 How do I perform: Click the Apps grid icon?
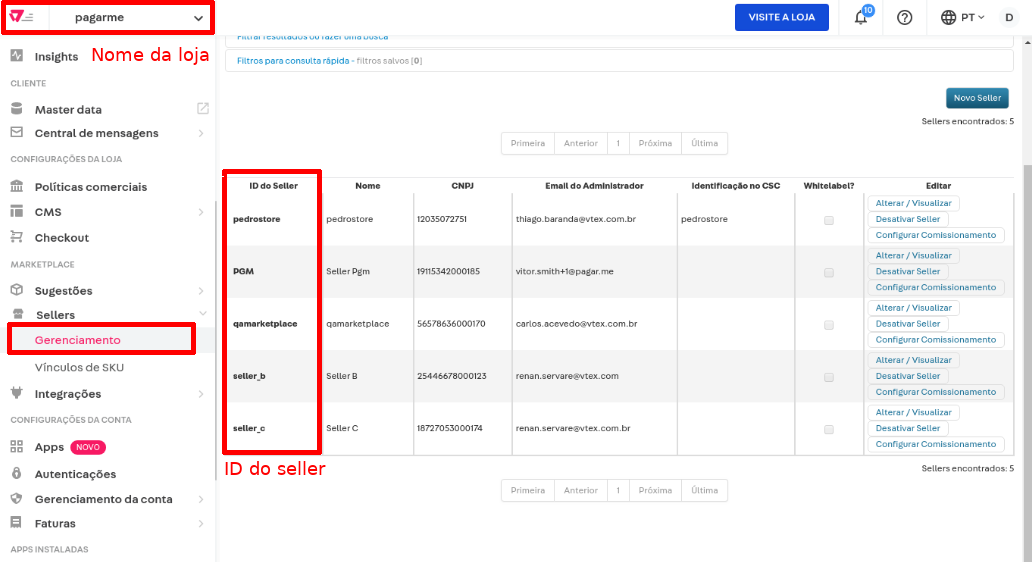(17, 447)
